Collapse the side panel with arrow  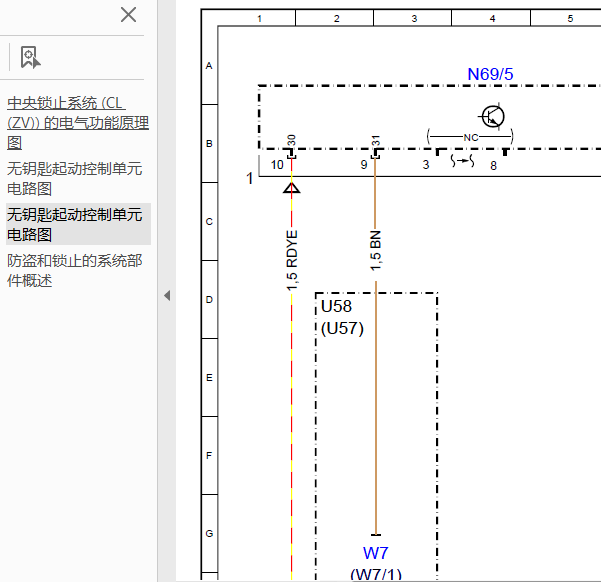point(167,295)
